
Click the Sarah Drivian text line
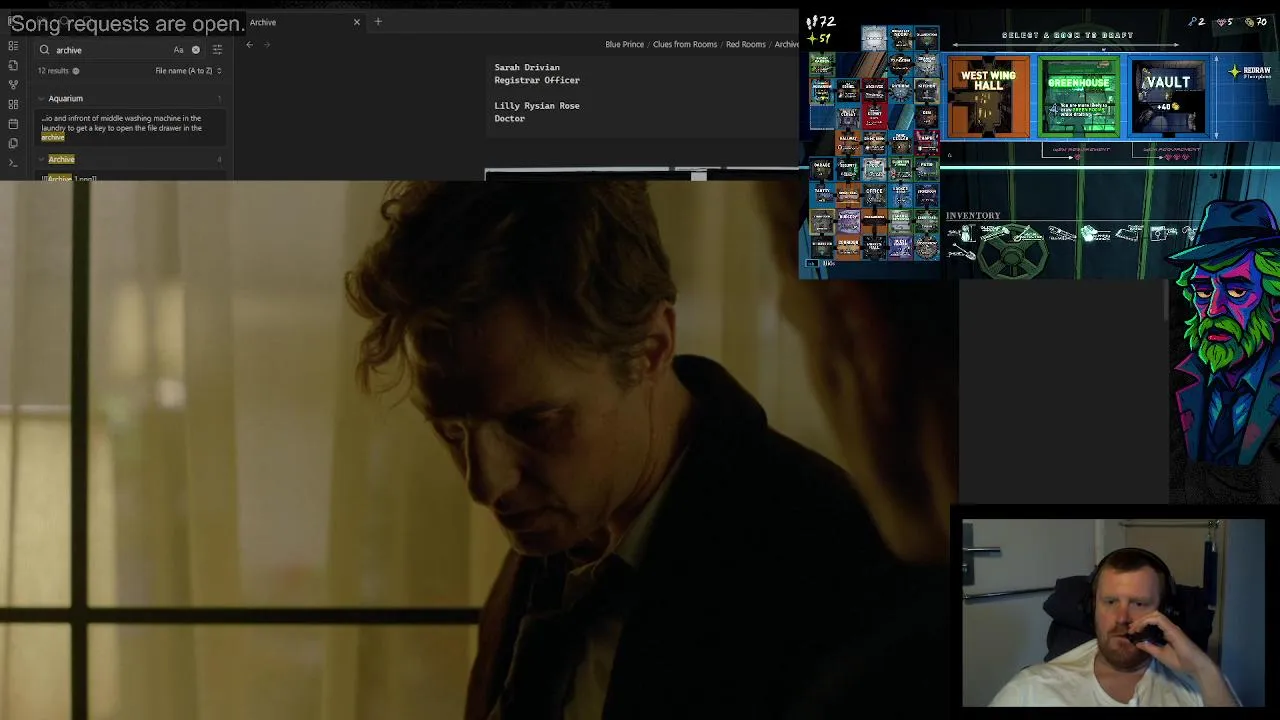pos(527,67)
